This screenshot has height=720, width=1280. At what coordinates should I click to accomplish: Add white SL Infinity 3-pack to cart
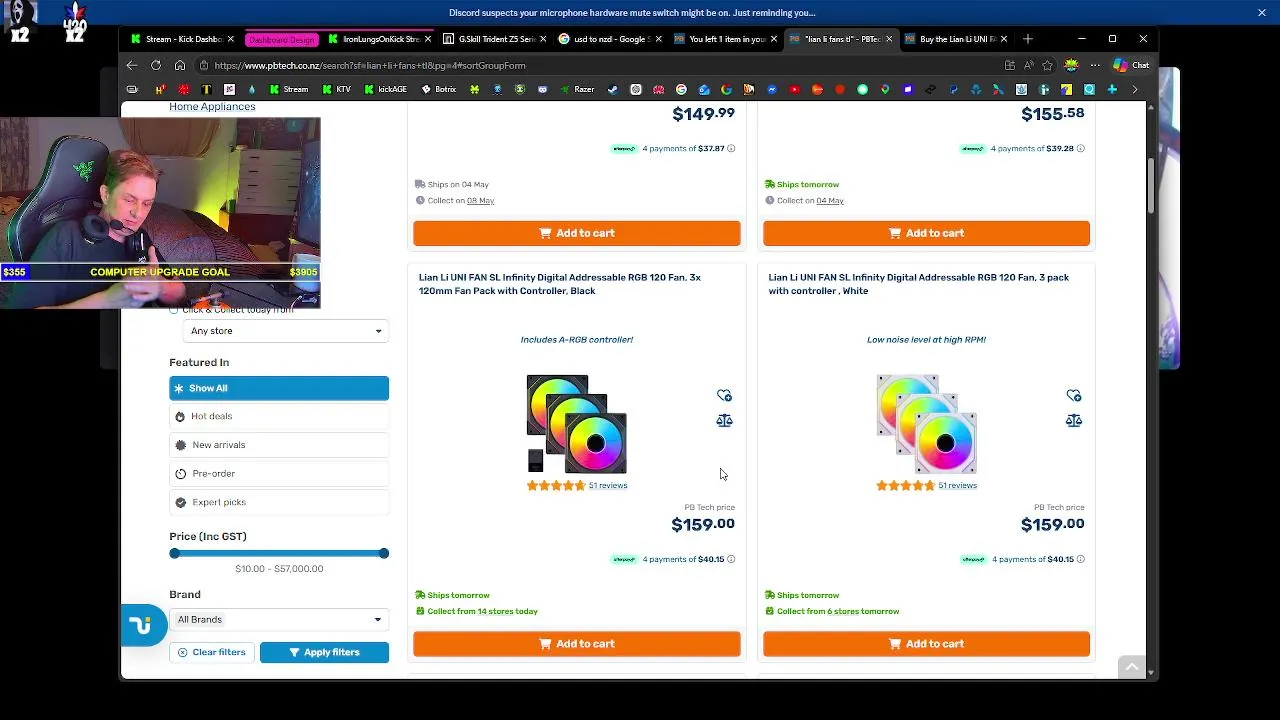[x=926, y=644]
